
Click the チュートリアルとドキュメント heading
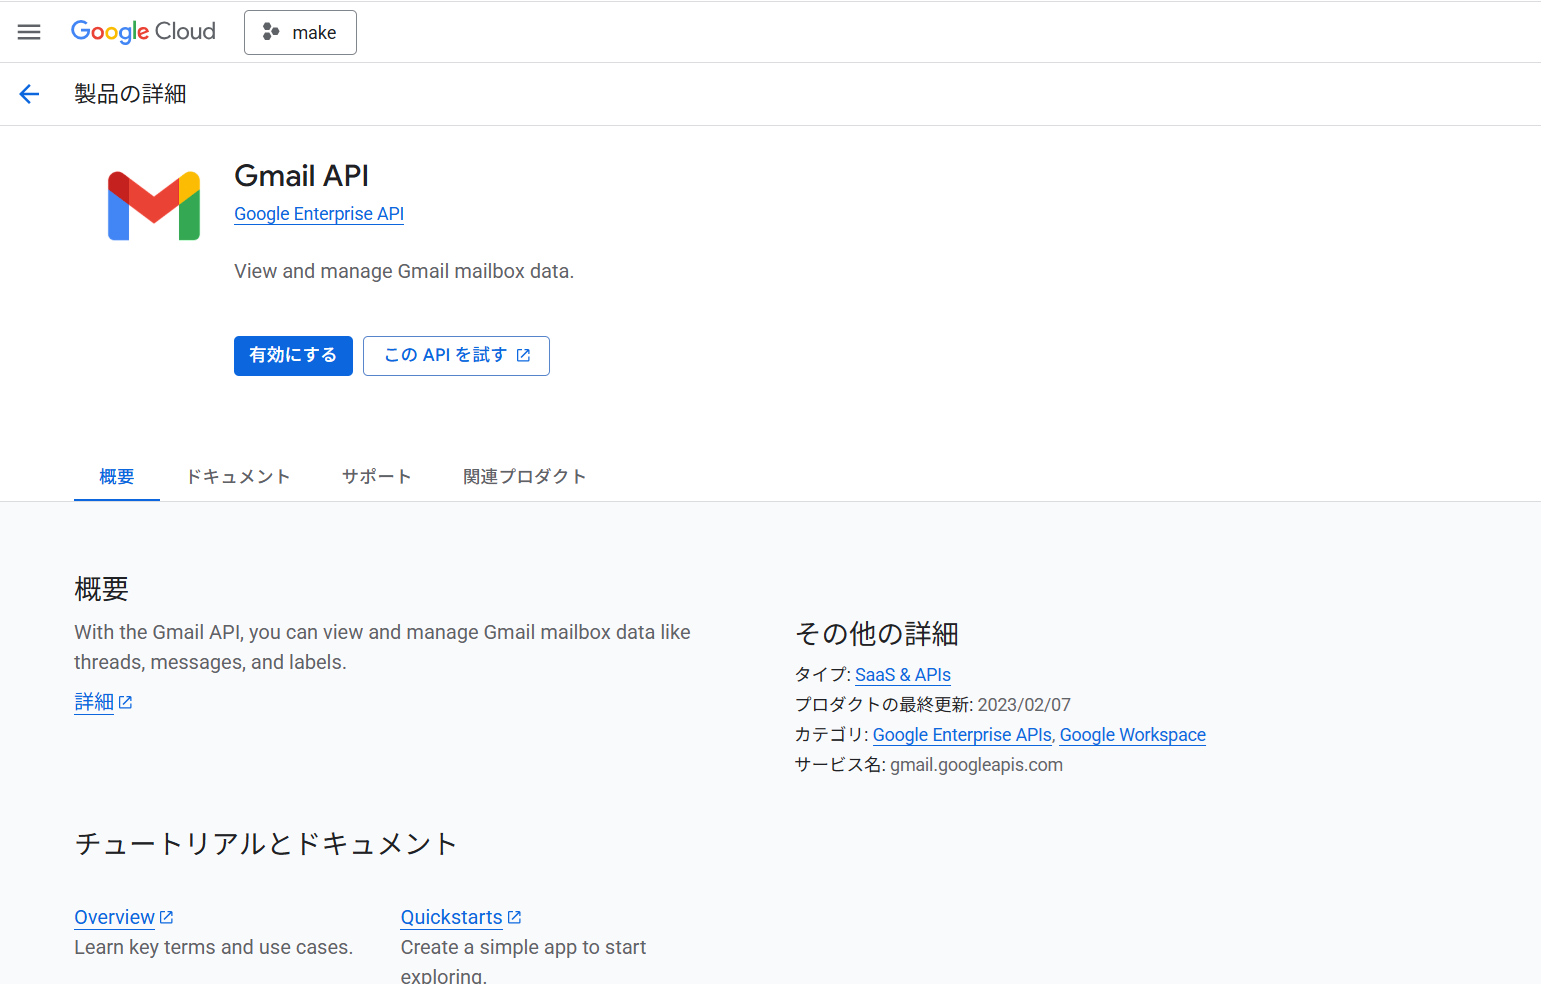coord(266,844)
